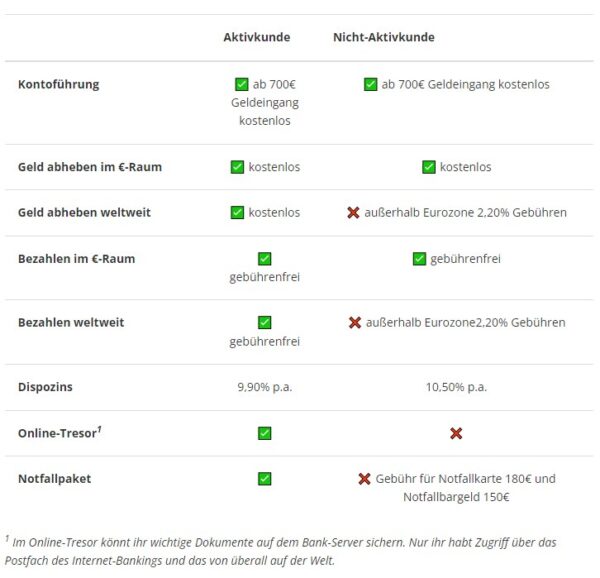This screenshot has width=600, height=578.
Task: Click Aktivkunde checkmark for Geld abheben im €-Raum
Action: click(237, 167)
